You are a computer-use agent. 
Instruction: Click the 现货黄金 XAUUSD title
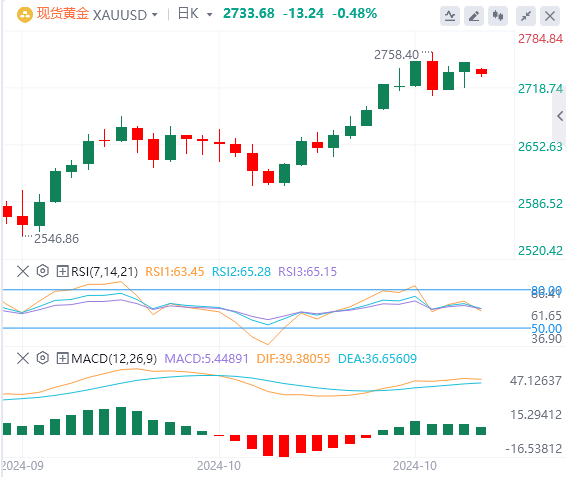coord(92,14)
